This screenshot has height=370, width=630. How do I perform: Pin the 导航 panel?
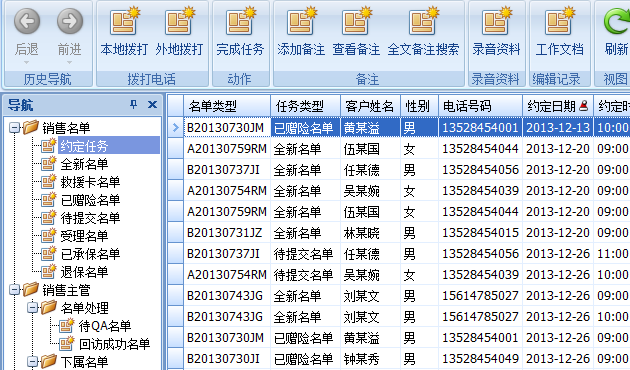point(134,105)
